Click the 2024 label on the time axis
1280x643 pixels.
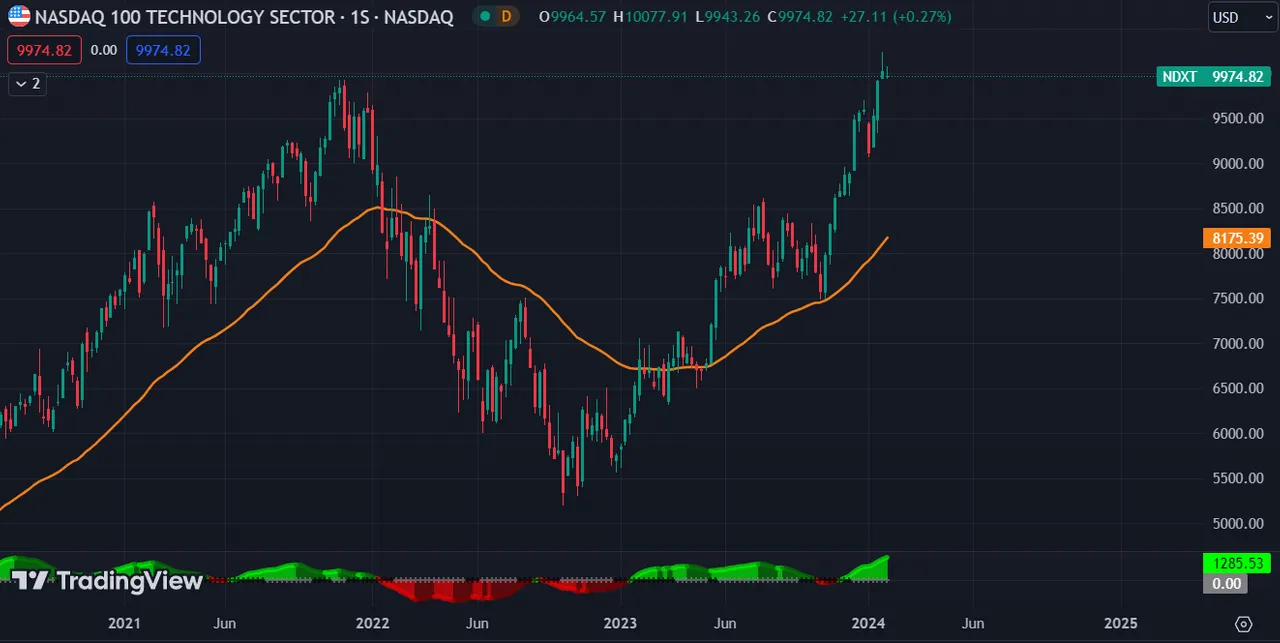pyautogui.click(x=869, y=623)
